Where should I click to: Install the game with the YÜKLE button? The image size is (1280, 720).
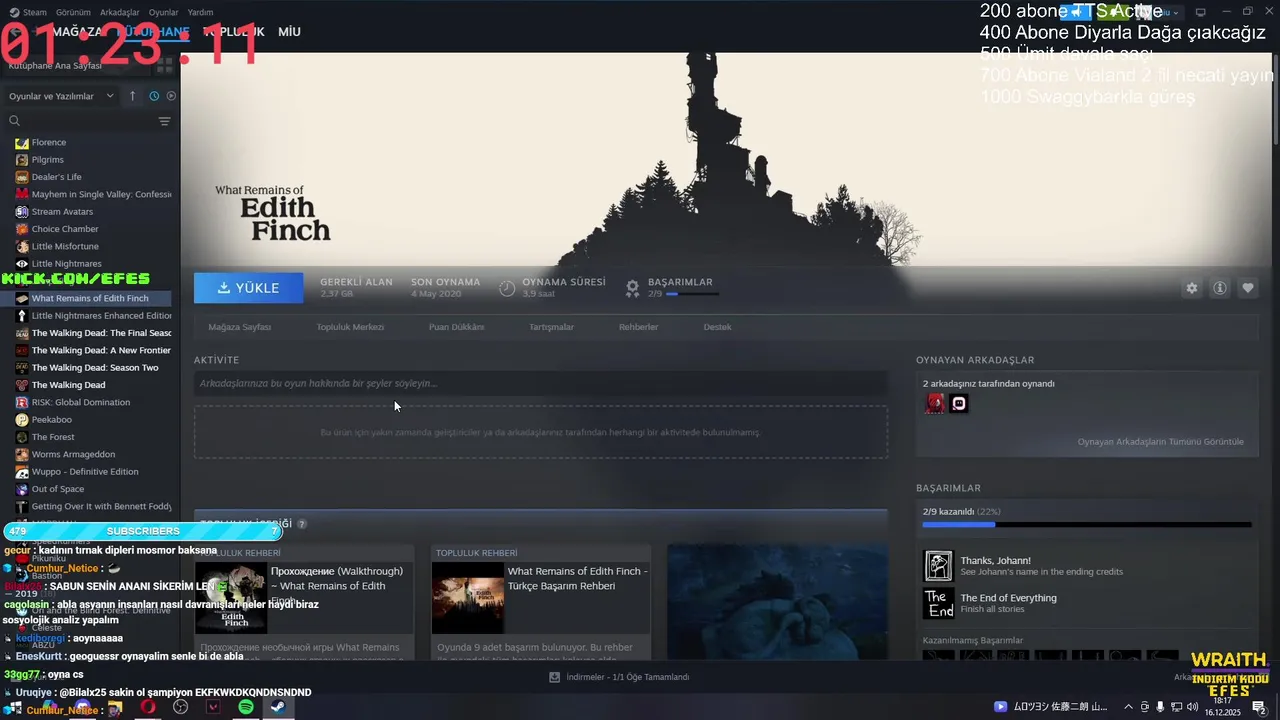coord(248,288)
